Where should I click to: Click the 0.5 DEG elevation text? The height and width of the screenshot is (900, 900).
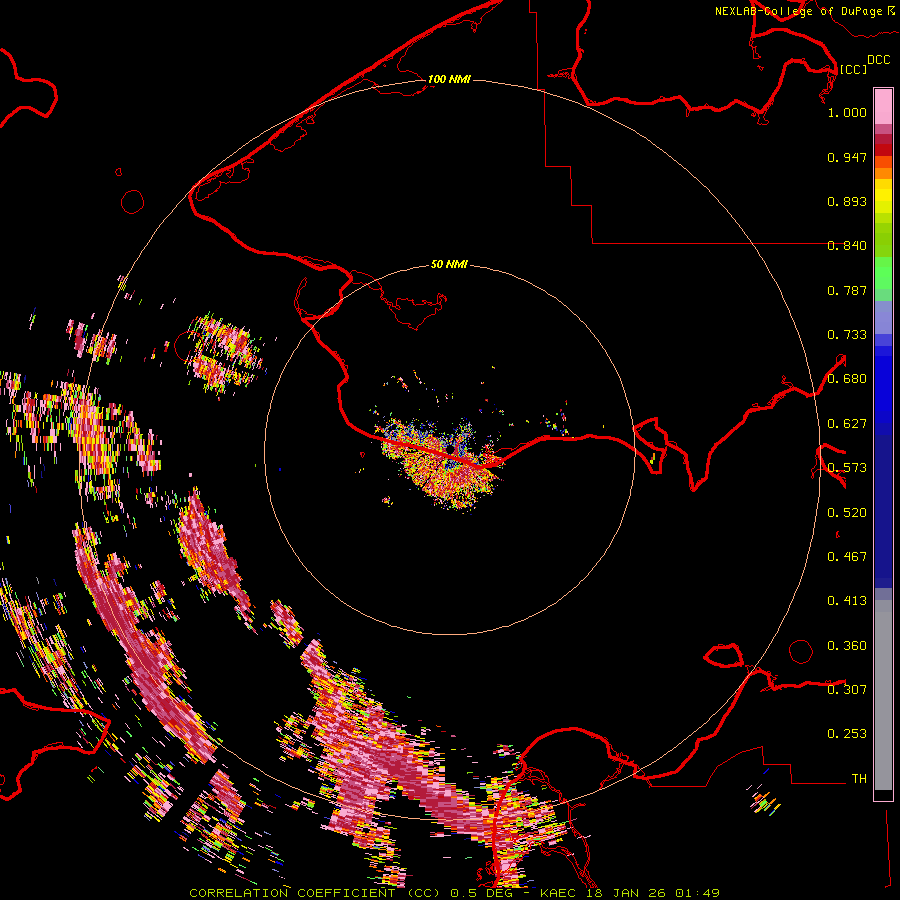481,893
